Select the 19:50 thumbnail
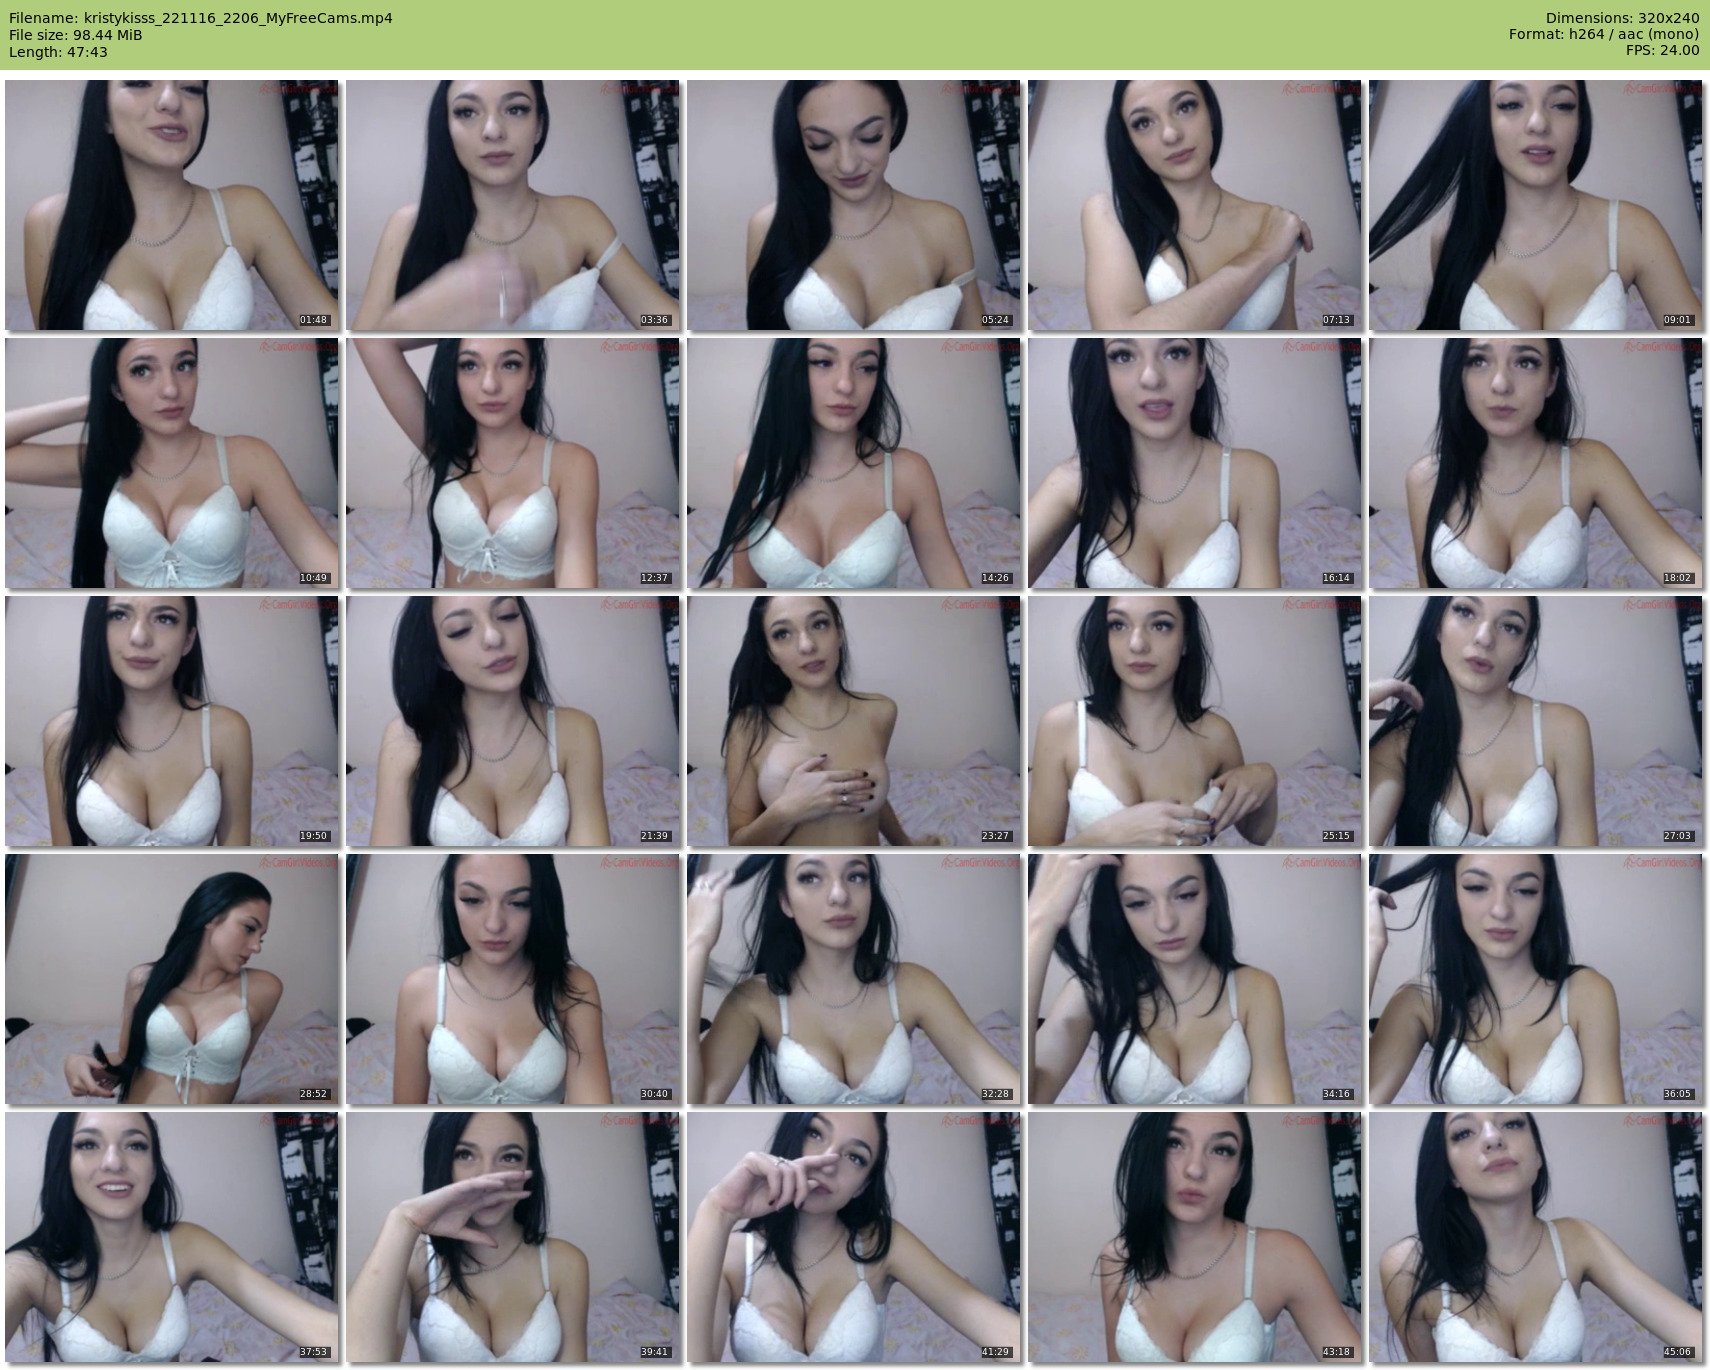Viewport: 1710px width, 1370px height. [171, 721]
